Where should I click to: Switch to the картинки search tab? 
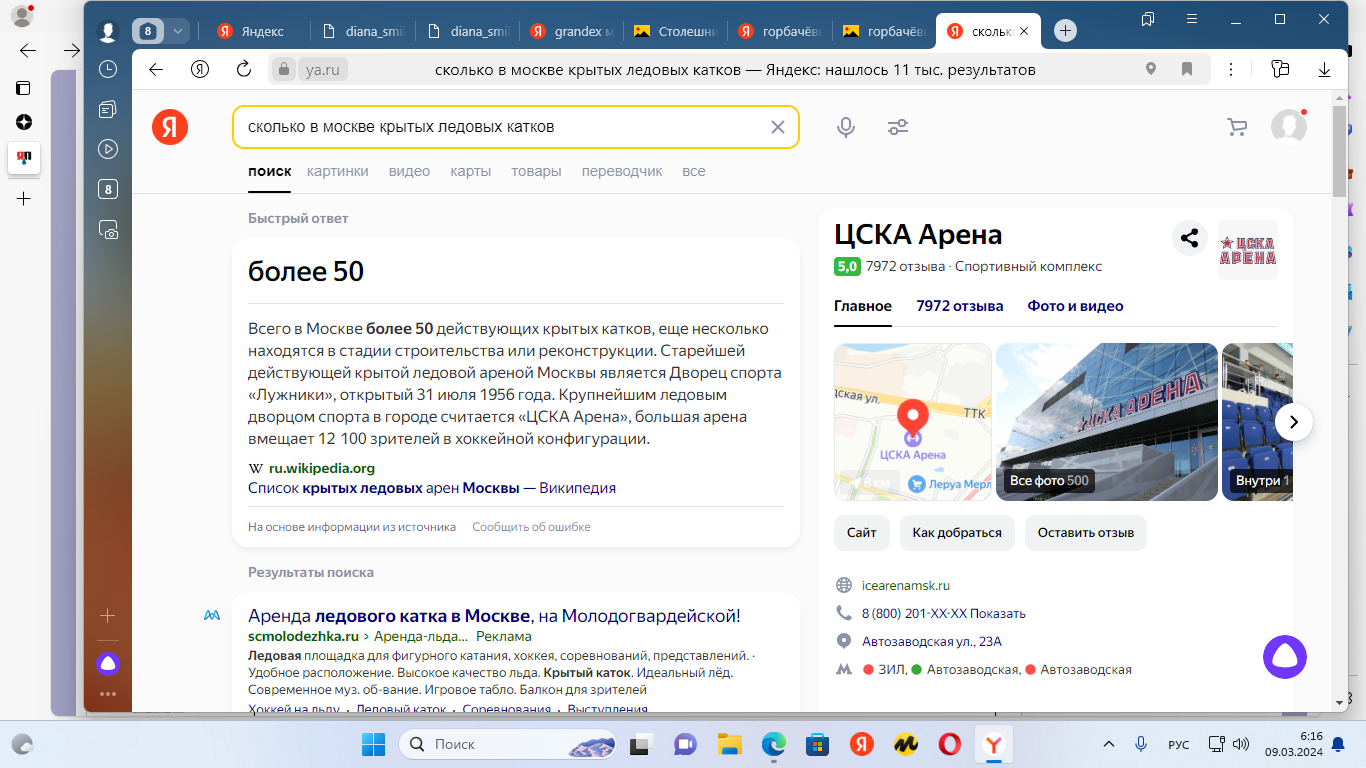(x=338, y=171)
